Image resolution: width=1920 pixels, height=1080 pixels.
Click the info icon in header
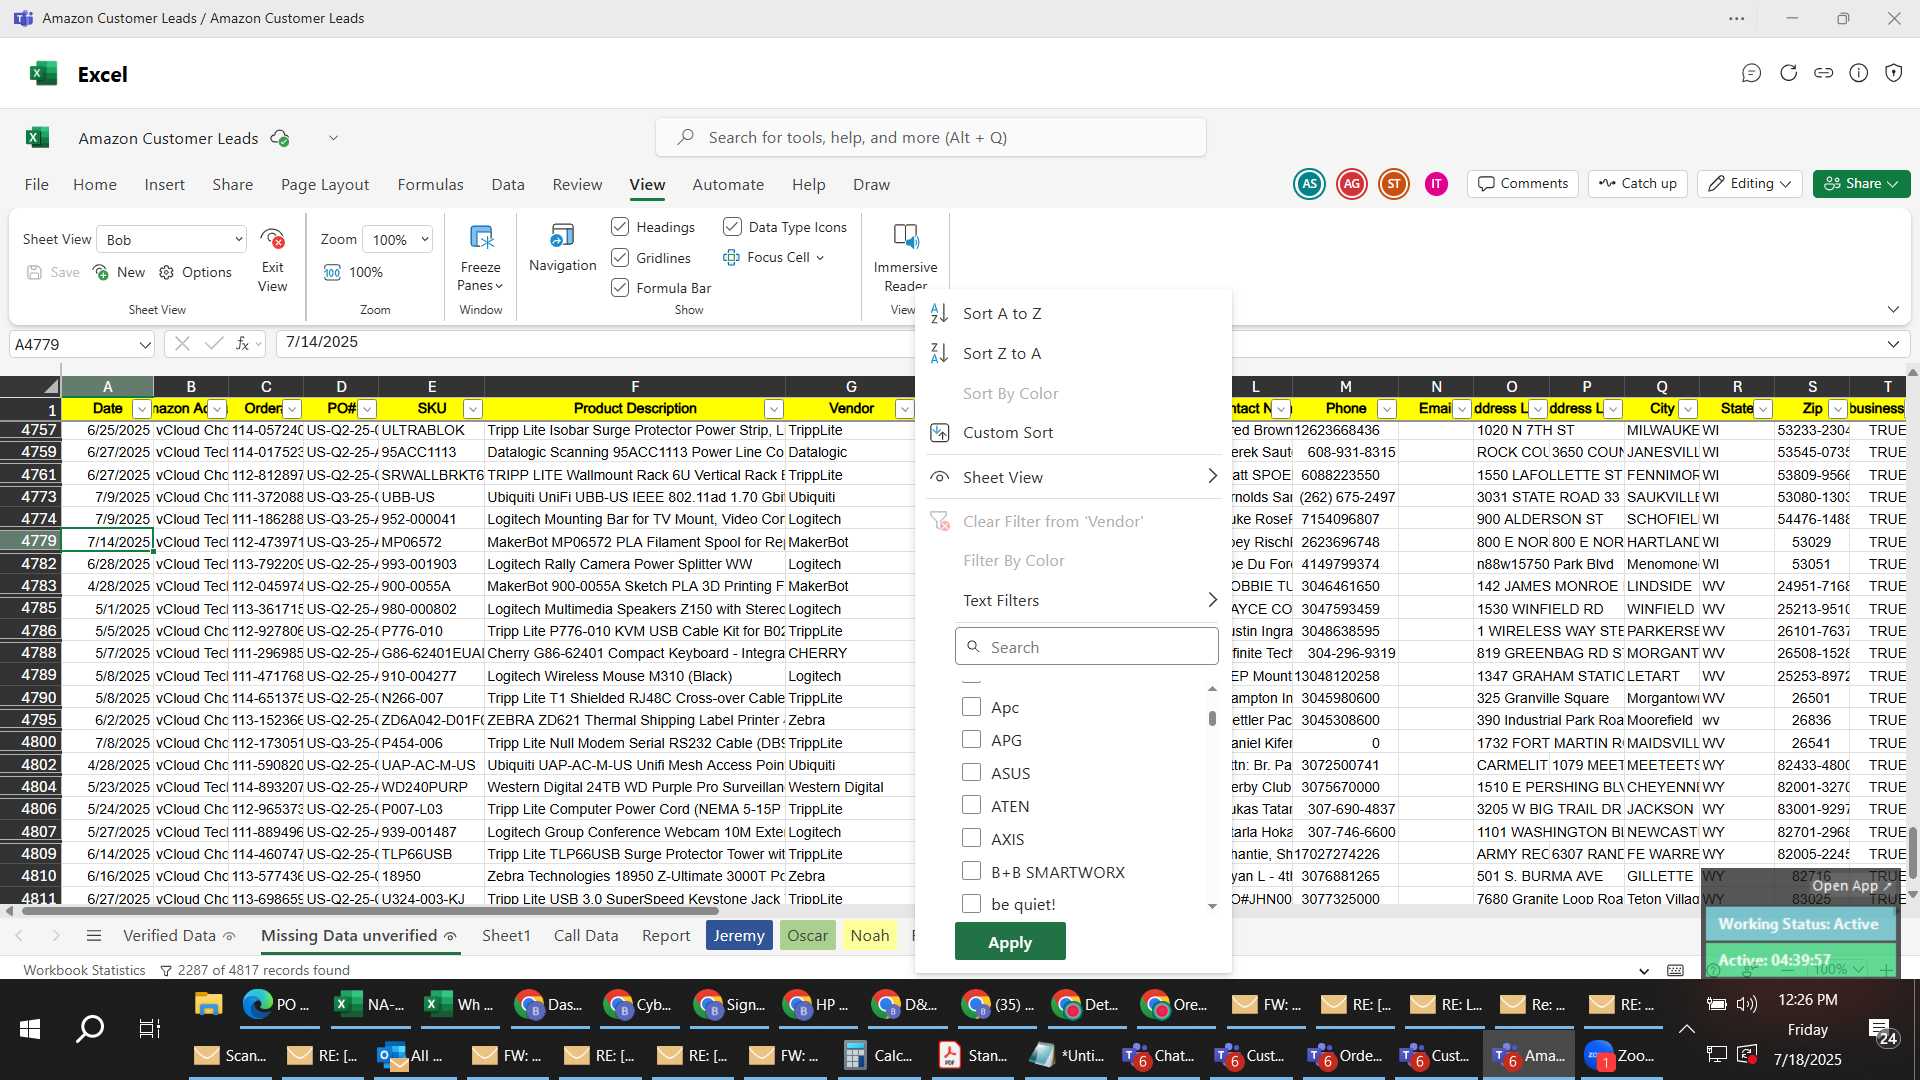(x=1859, y=73)
